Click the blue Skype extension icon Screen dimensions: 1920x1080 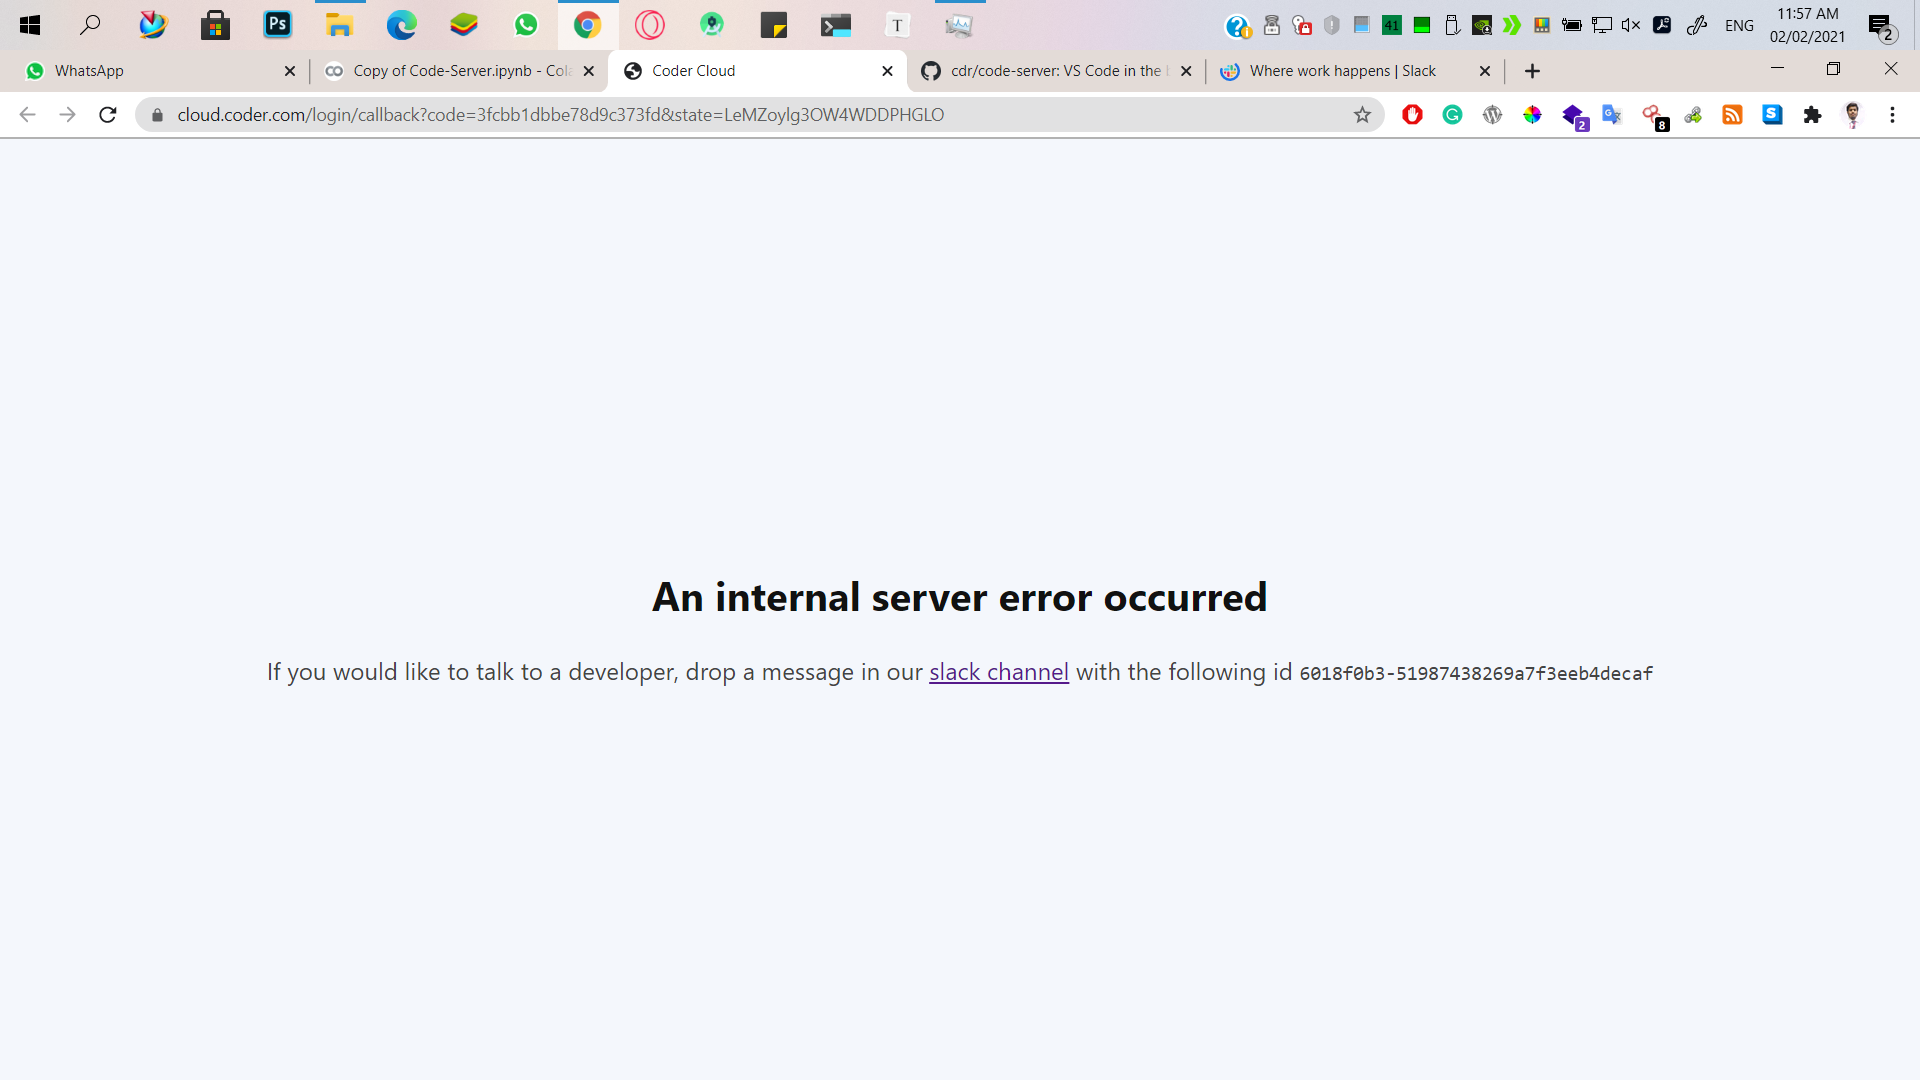click(x=1773, y=115)
